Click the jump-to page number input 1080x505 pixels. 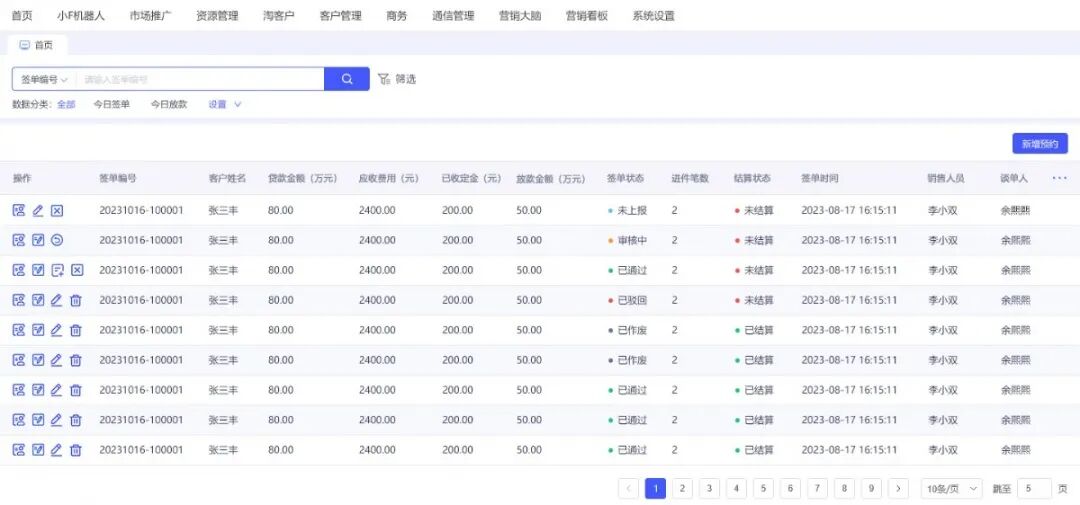coord(1035,488)
